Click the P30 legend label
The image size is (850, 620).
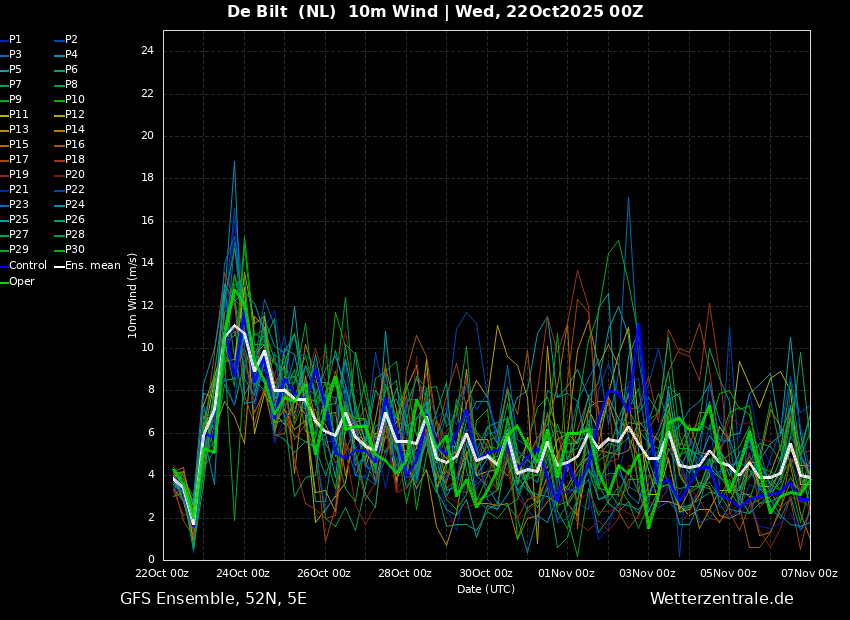75,250
